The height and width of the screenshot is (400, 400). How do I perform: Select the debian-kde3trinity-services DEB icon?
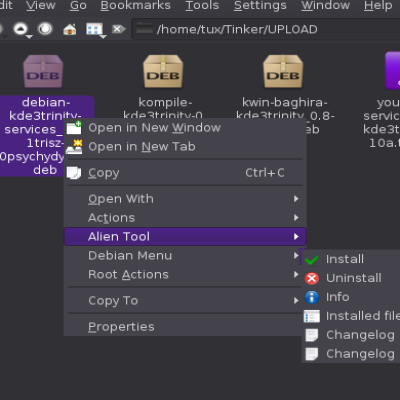[x=43, y=71]
